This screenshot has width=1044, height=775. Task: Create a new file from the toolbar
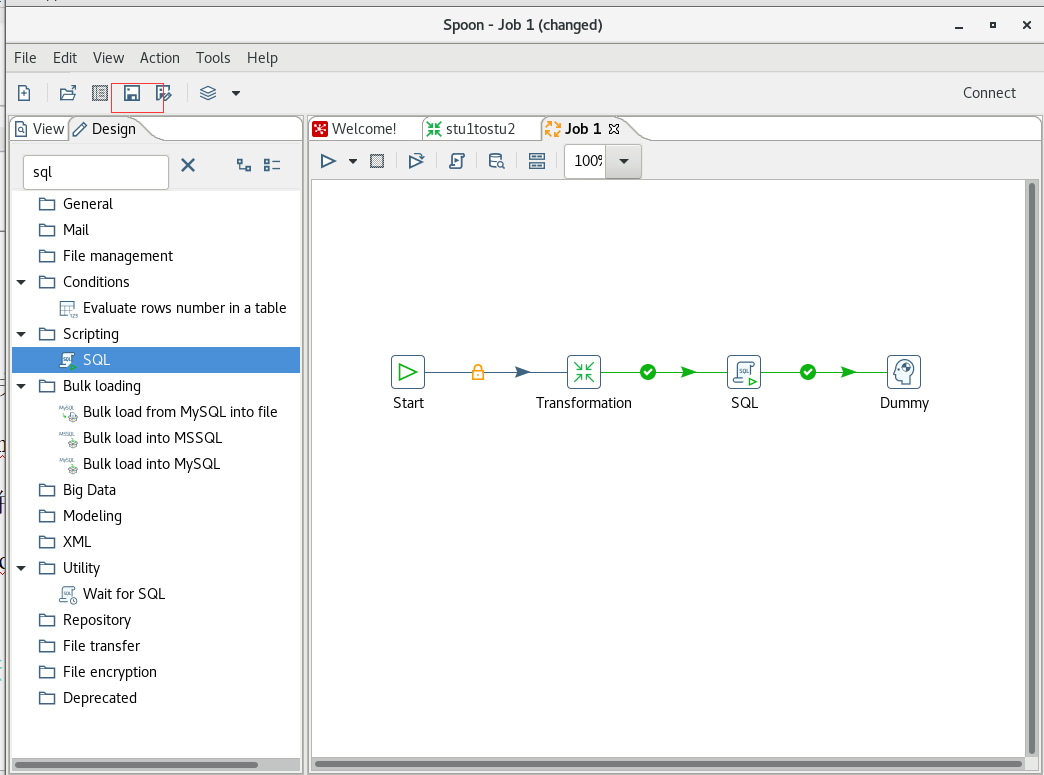24,93
